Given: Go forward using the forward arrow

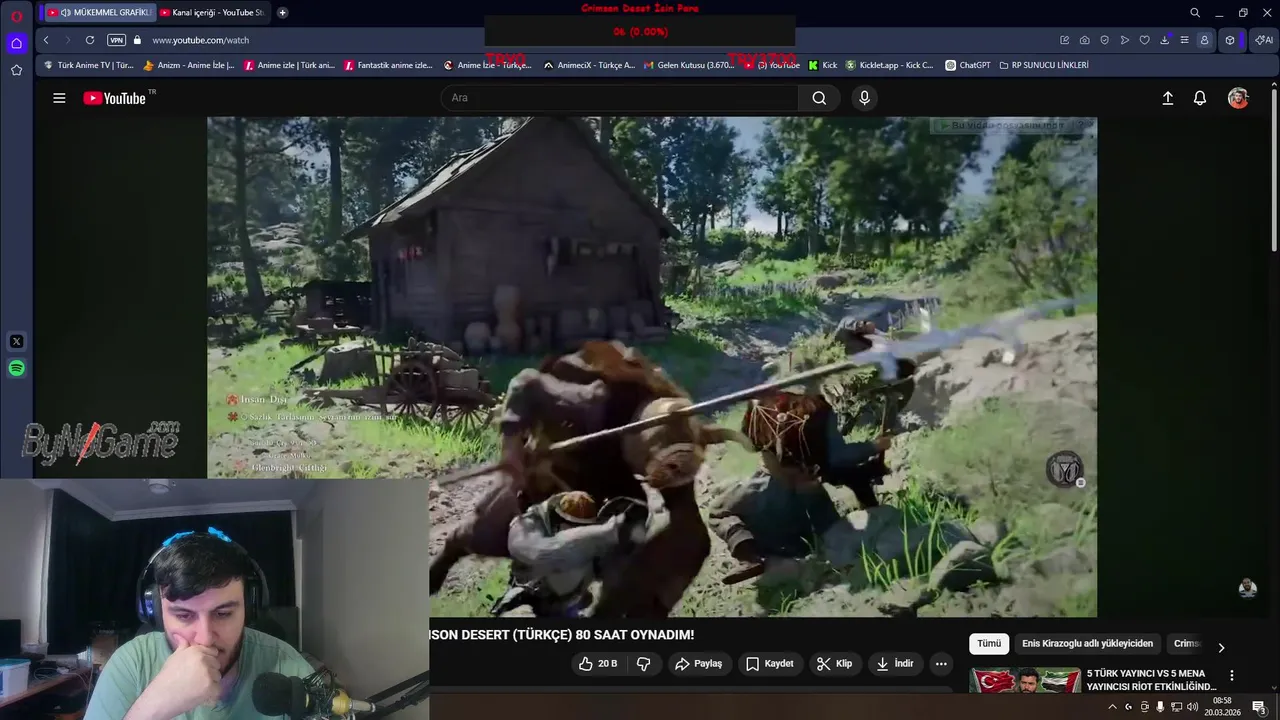Looking at the screenshot, I should coord(67,40).
